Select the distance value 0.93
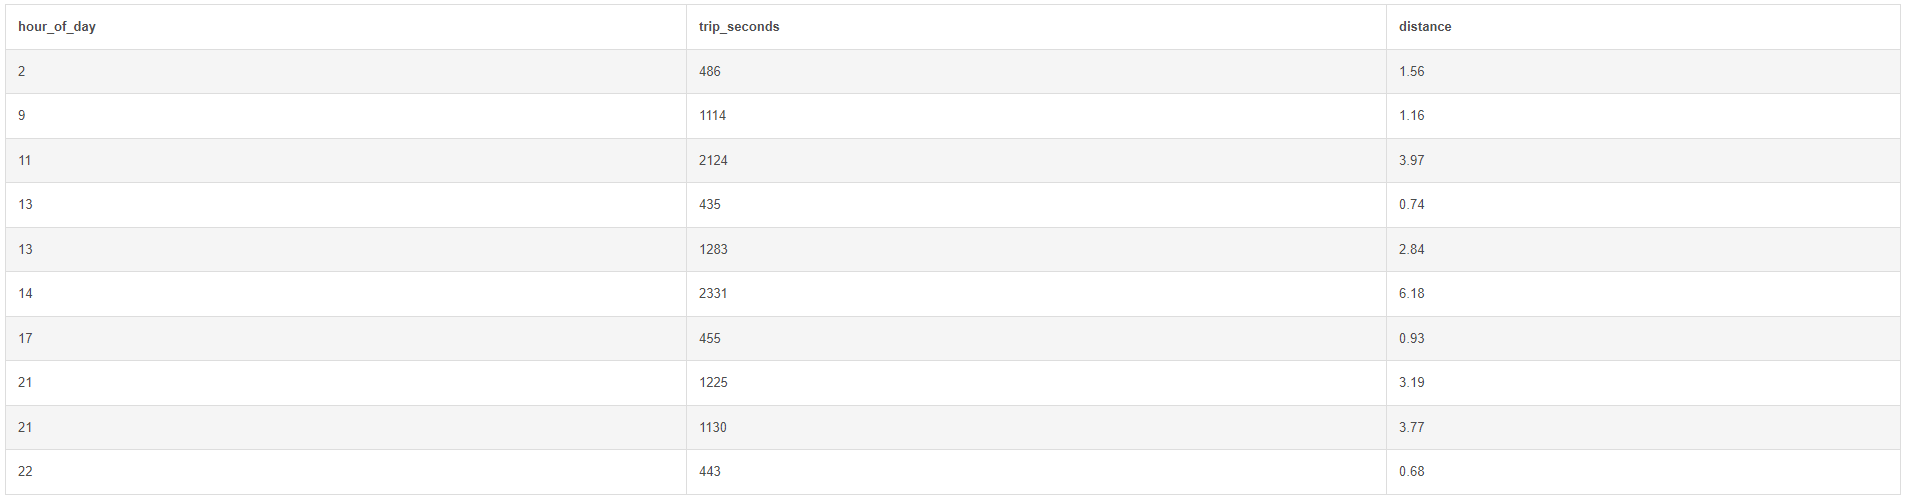1906x501 pixels. click(1412, 339)
